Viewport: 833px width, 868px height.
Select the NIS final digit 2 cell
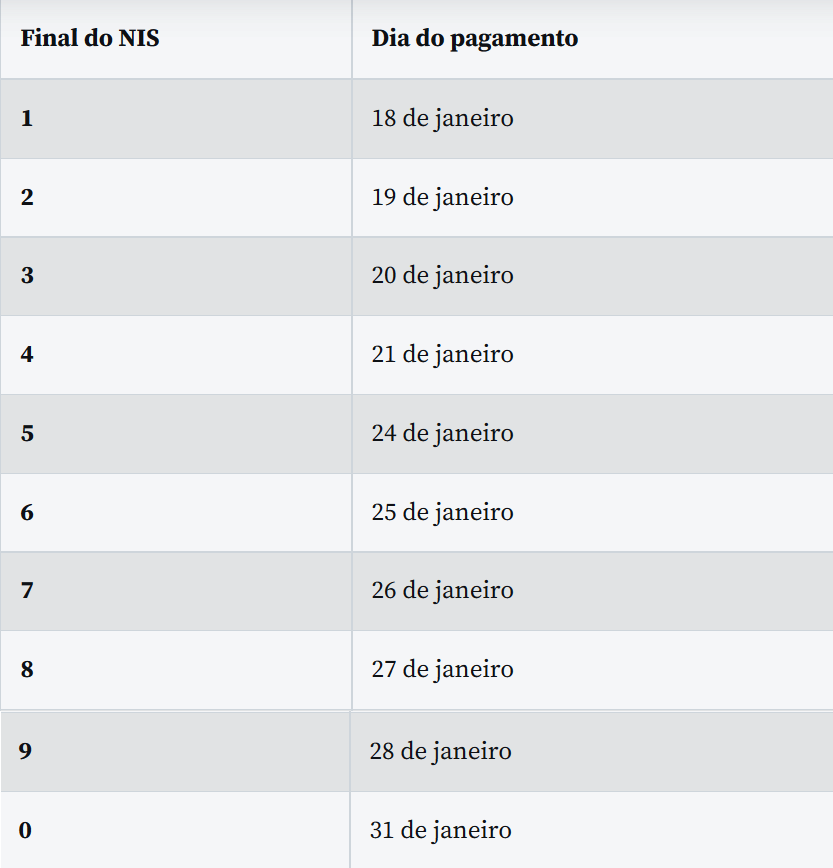(27, 197)
